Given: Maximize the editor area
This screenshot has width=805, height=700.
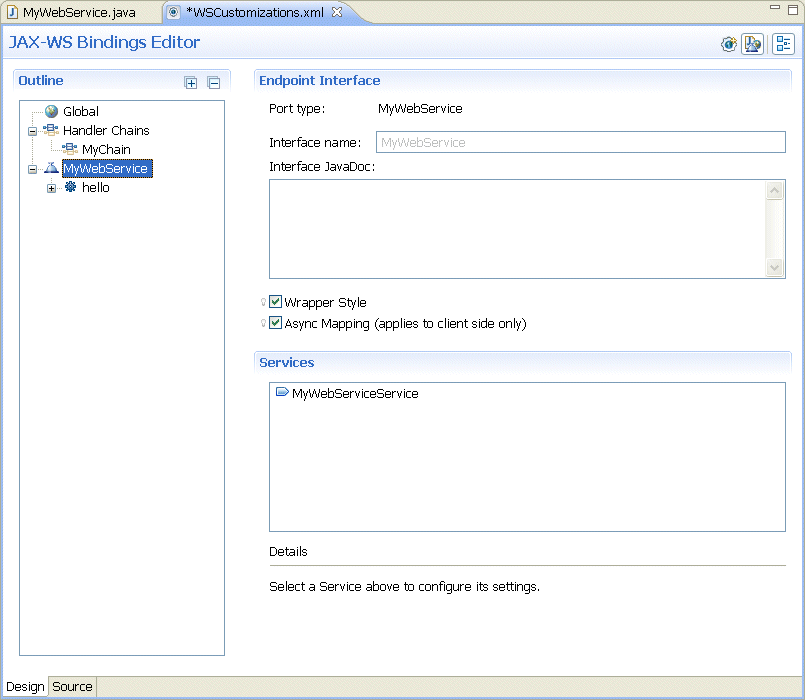Looking at the screenshot, I should (x=793, y=10).
